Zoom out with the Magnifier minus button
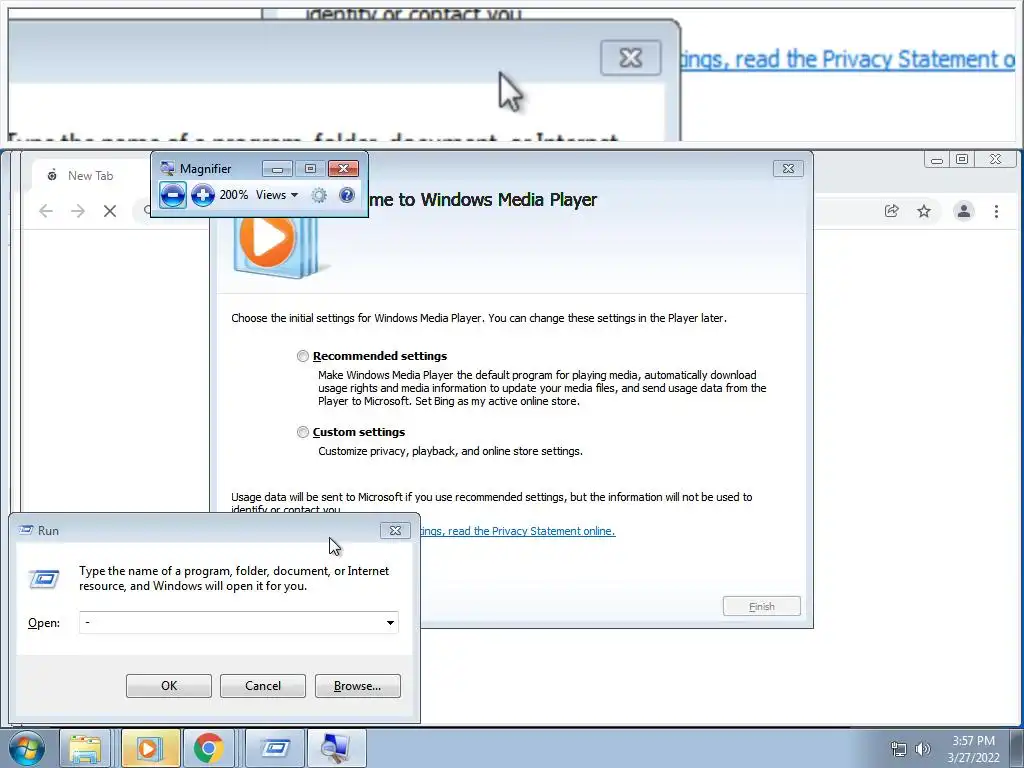Viewport: 1024px width, 768px height. [x=172, y=195]
